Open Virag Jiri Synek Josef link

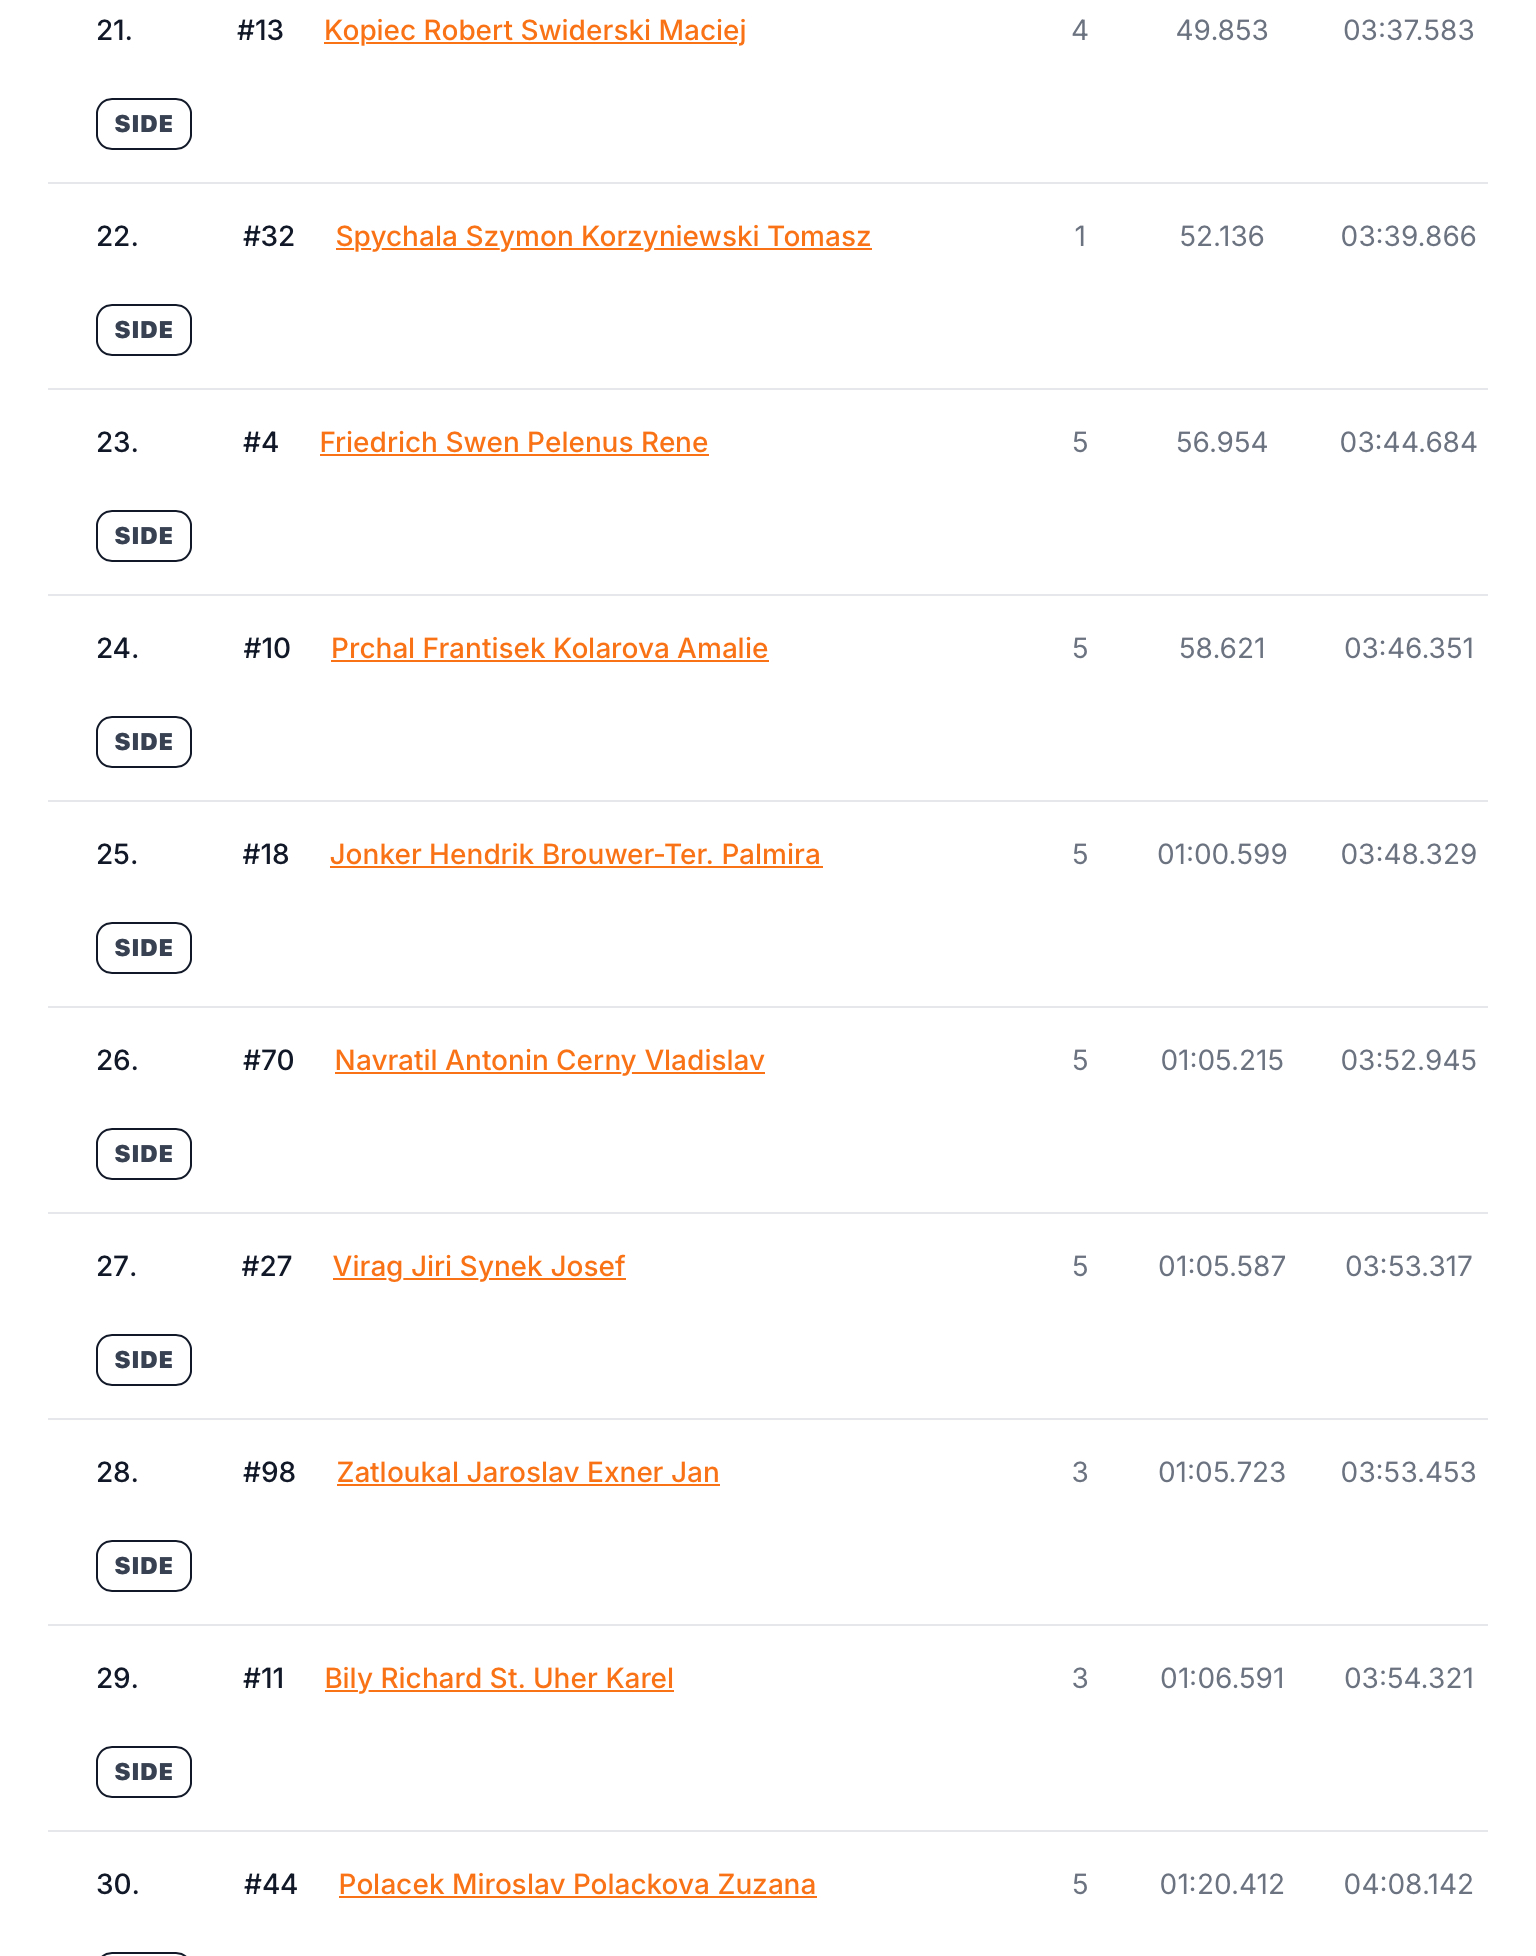[x=479, y=1267]
